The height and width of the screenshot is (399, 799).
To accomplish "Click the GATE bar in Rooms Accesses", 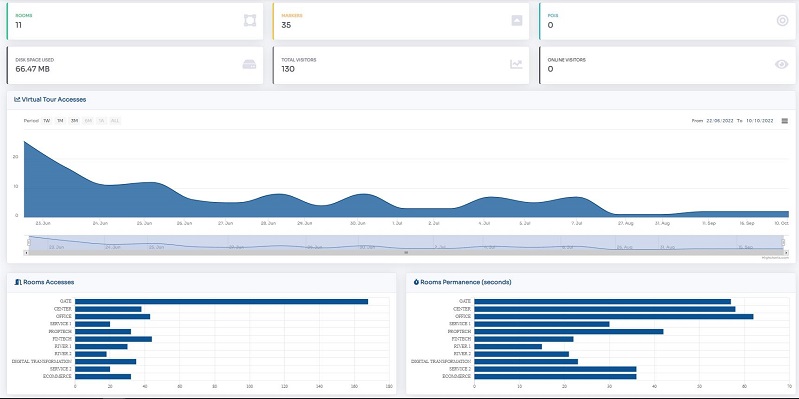I will [221, 302].
